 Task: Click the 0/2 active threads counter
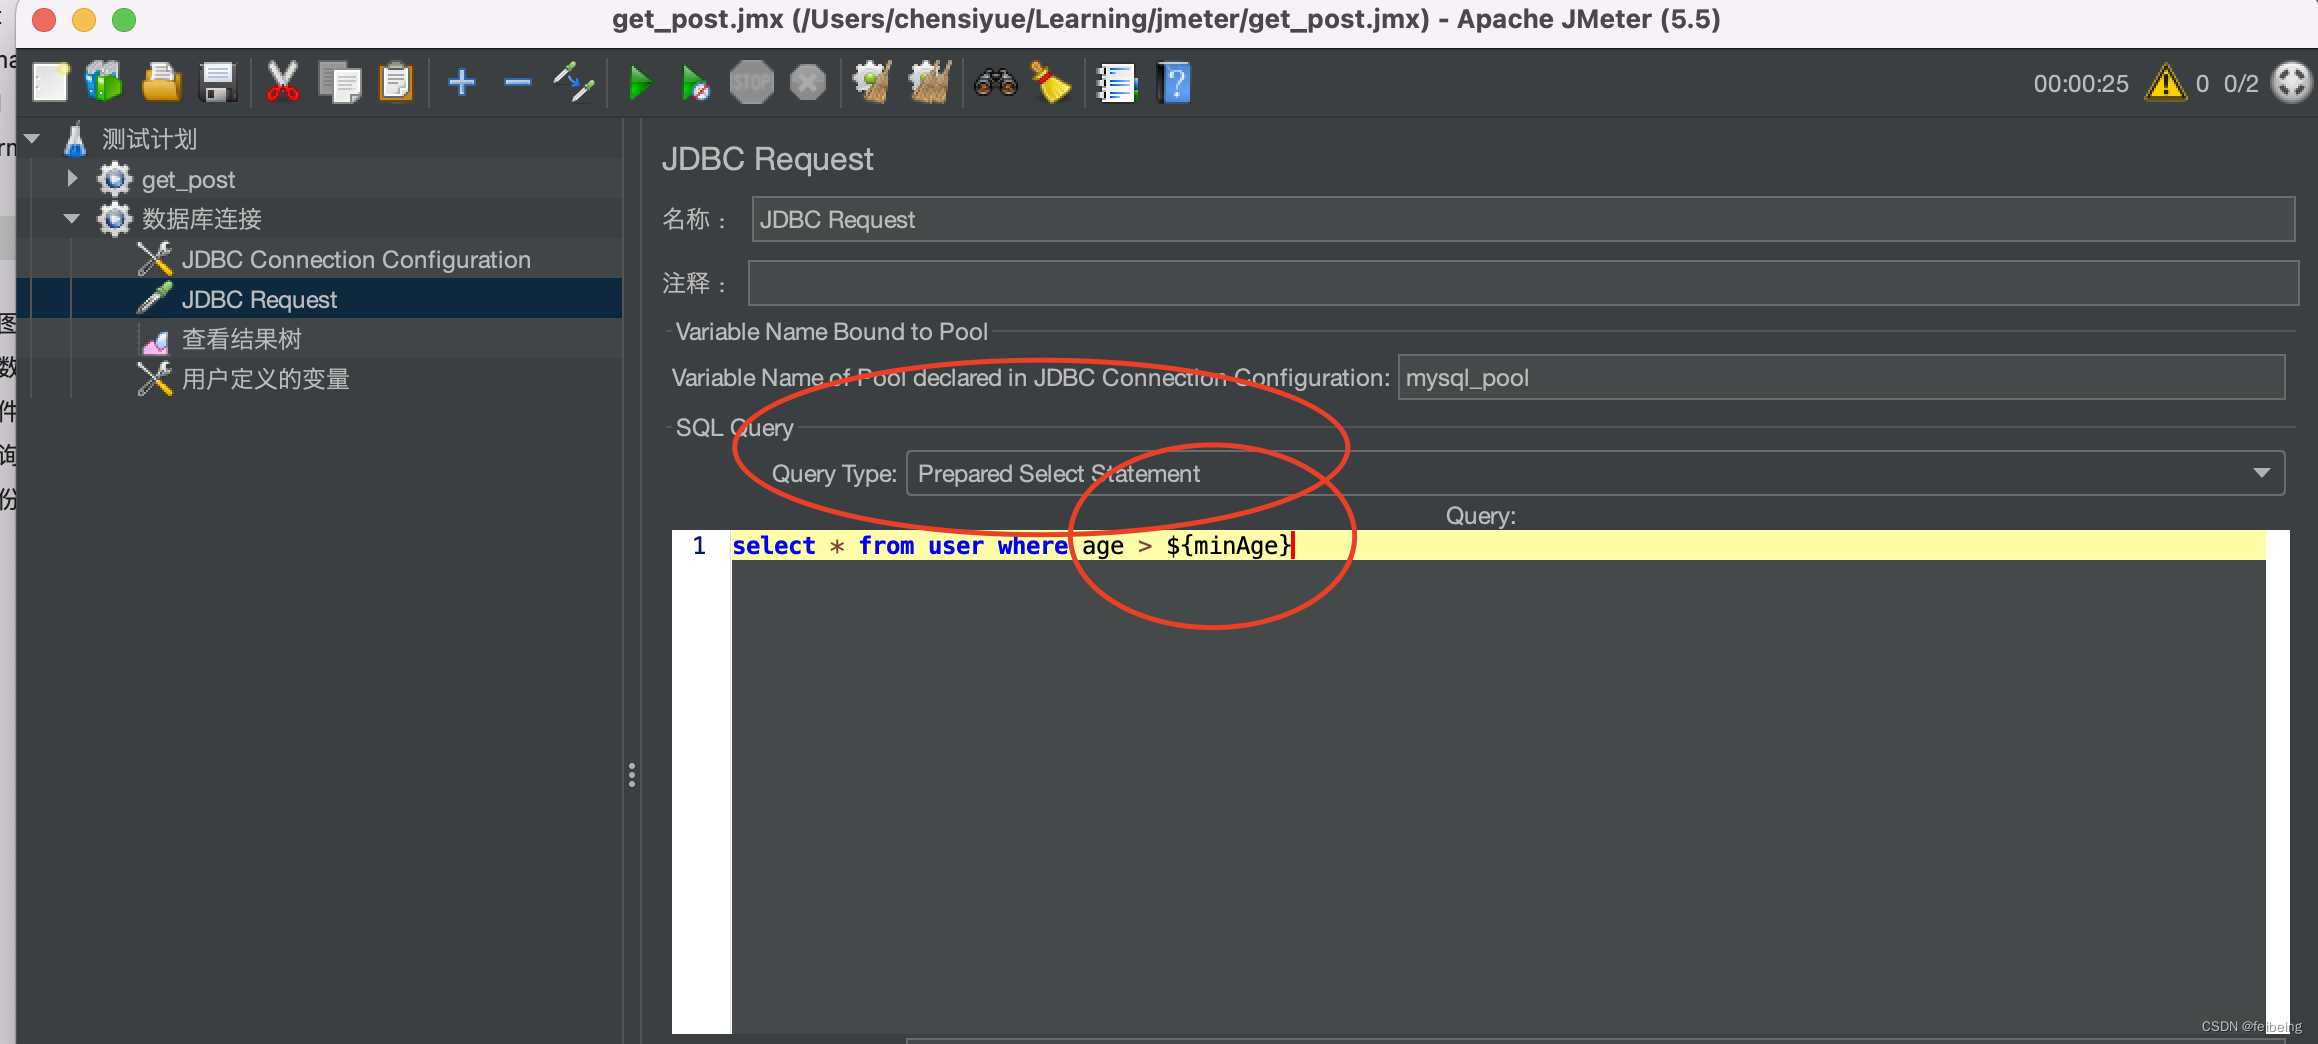[x=2240, y=84]
